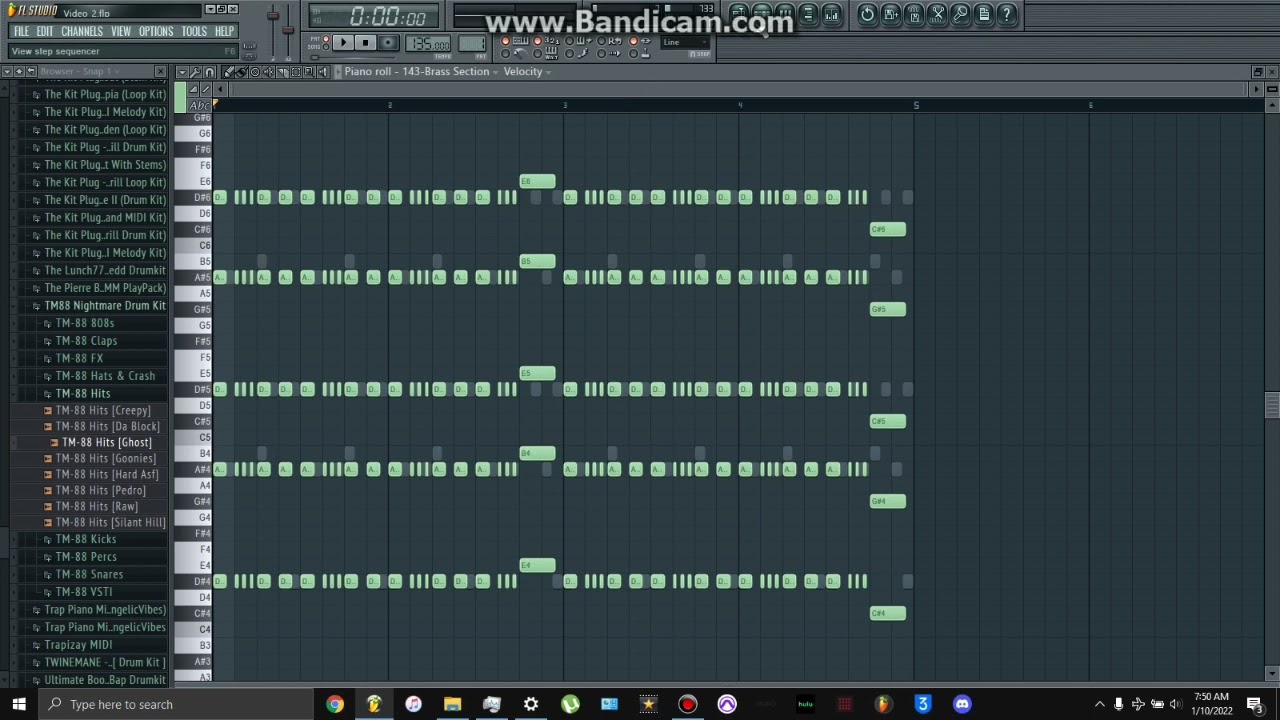
Task: Open the Browser Snap 1 dropdown
Action: 78,71
